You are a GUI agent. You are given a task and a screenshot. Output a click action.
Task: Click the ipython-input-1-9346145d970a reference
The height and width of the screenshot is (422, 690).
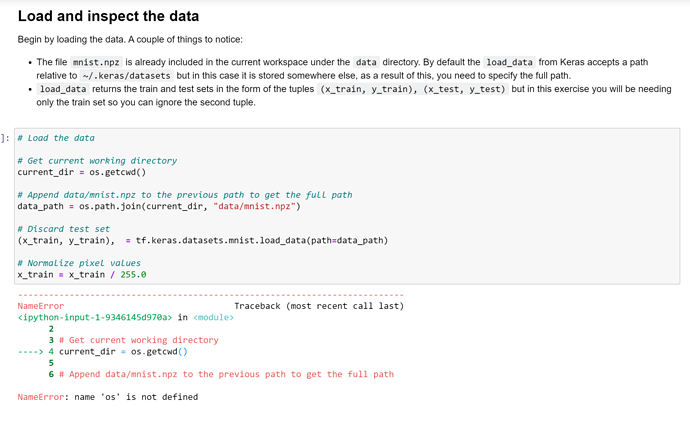click(x=95, y=317)
